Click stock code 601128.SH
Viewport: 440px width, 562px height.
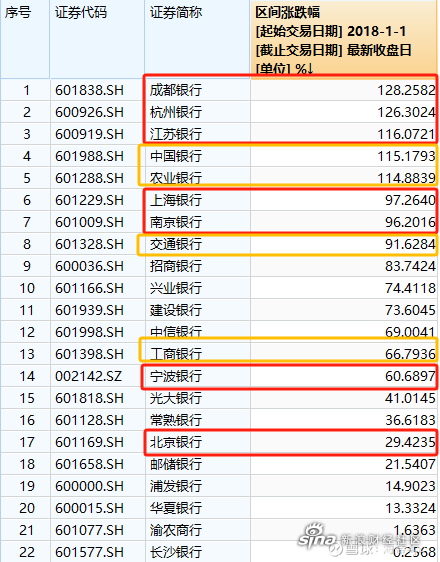click(90, 420)
